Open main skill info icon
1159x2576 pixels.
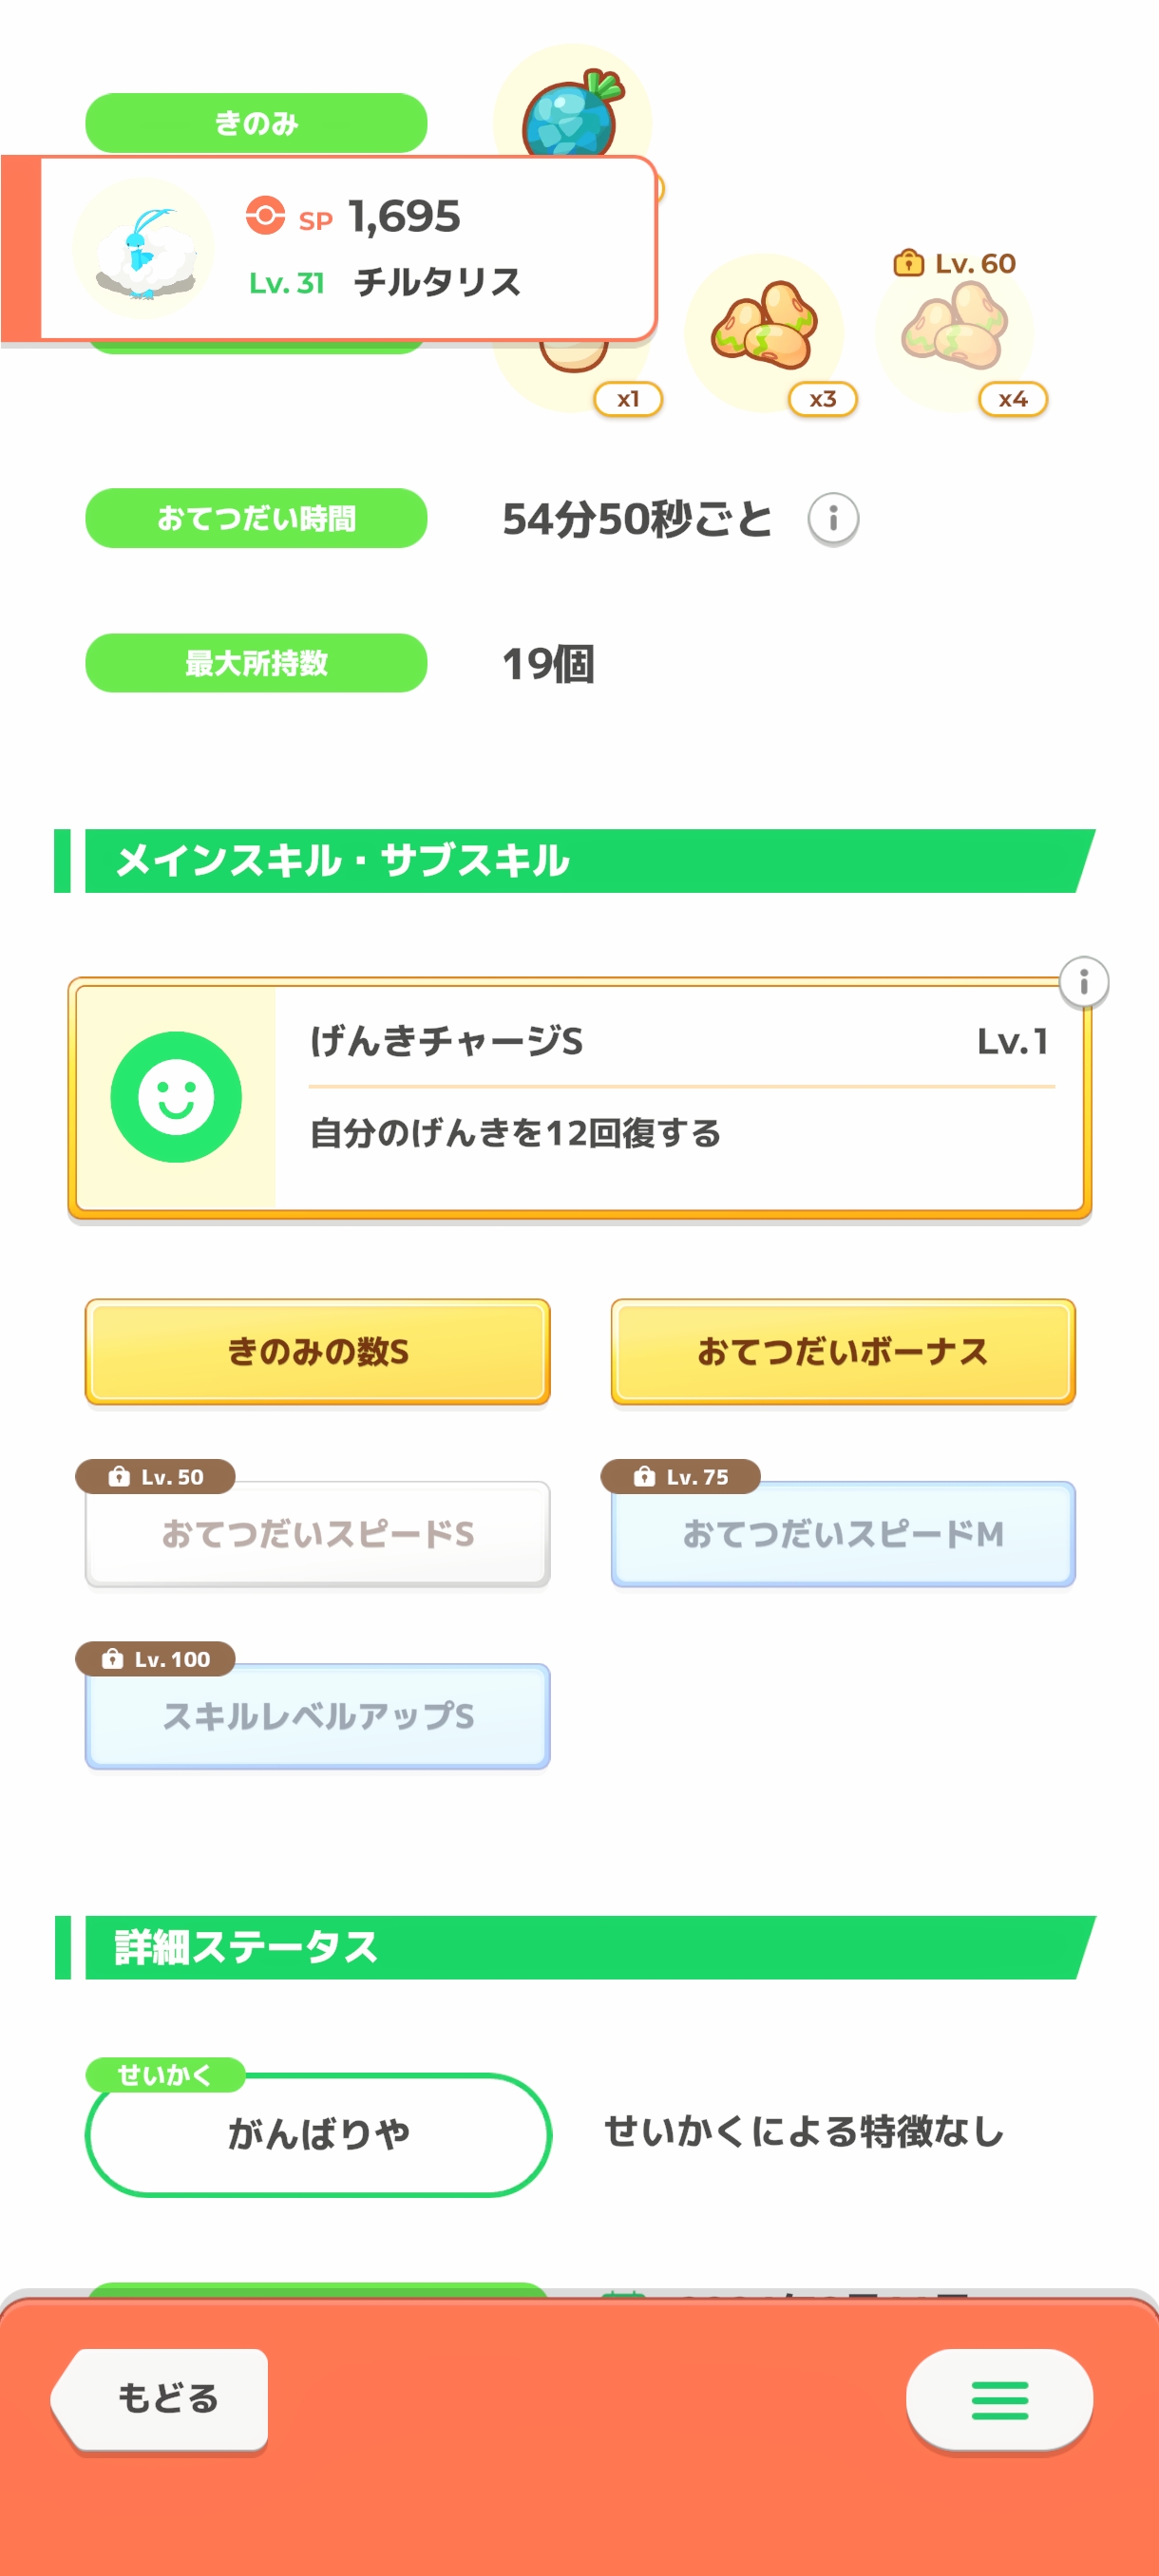coord(1083,982)
